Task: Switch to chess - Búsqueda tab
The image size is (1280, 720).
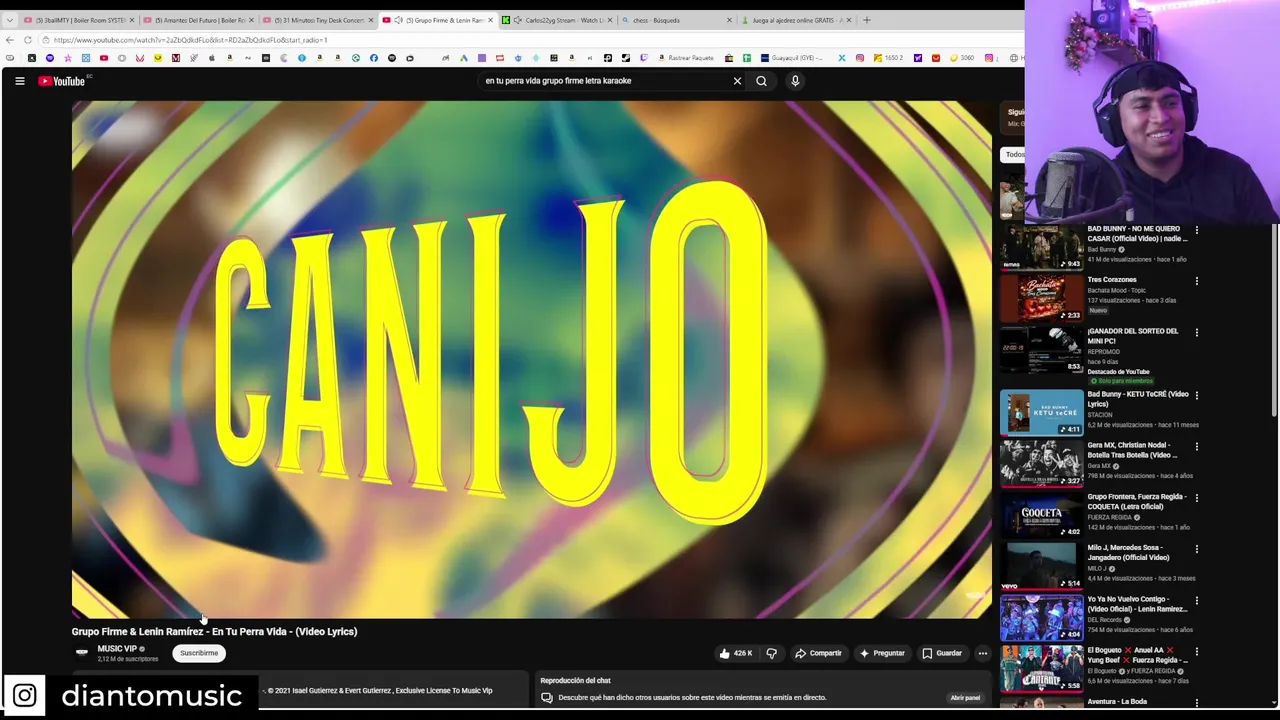Action: point(676,20)
